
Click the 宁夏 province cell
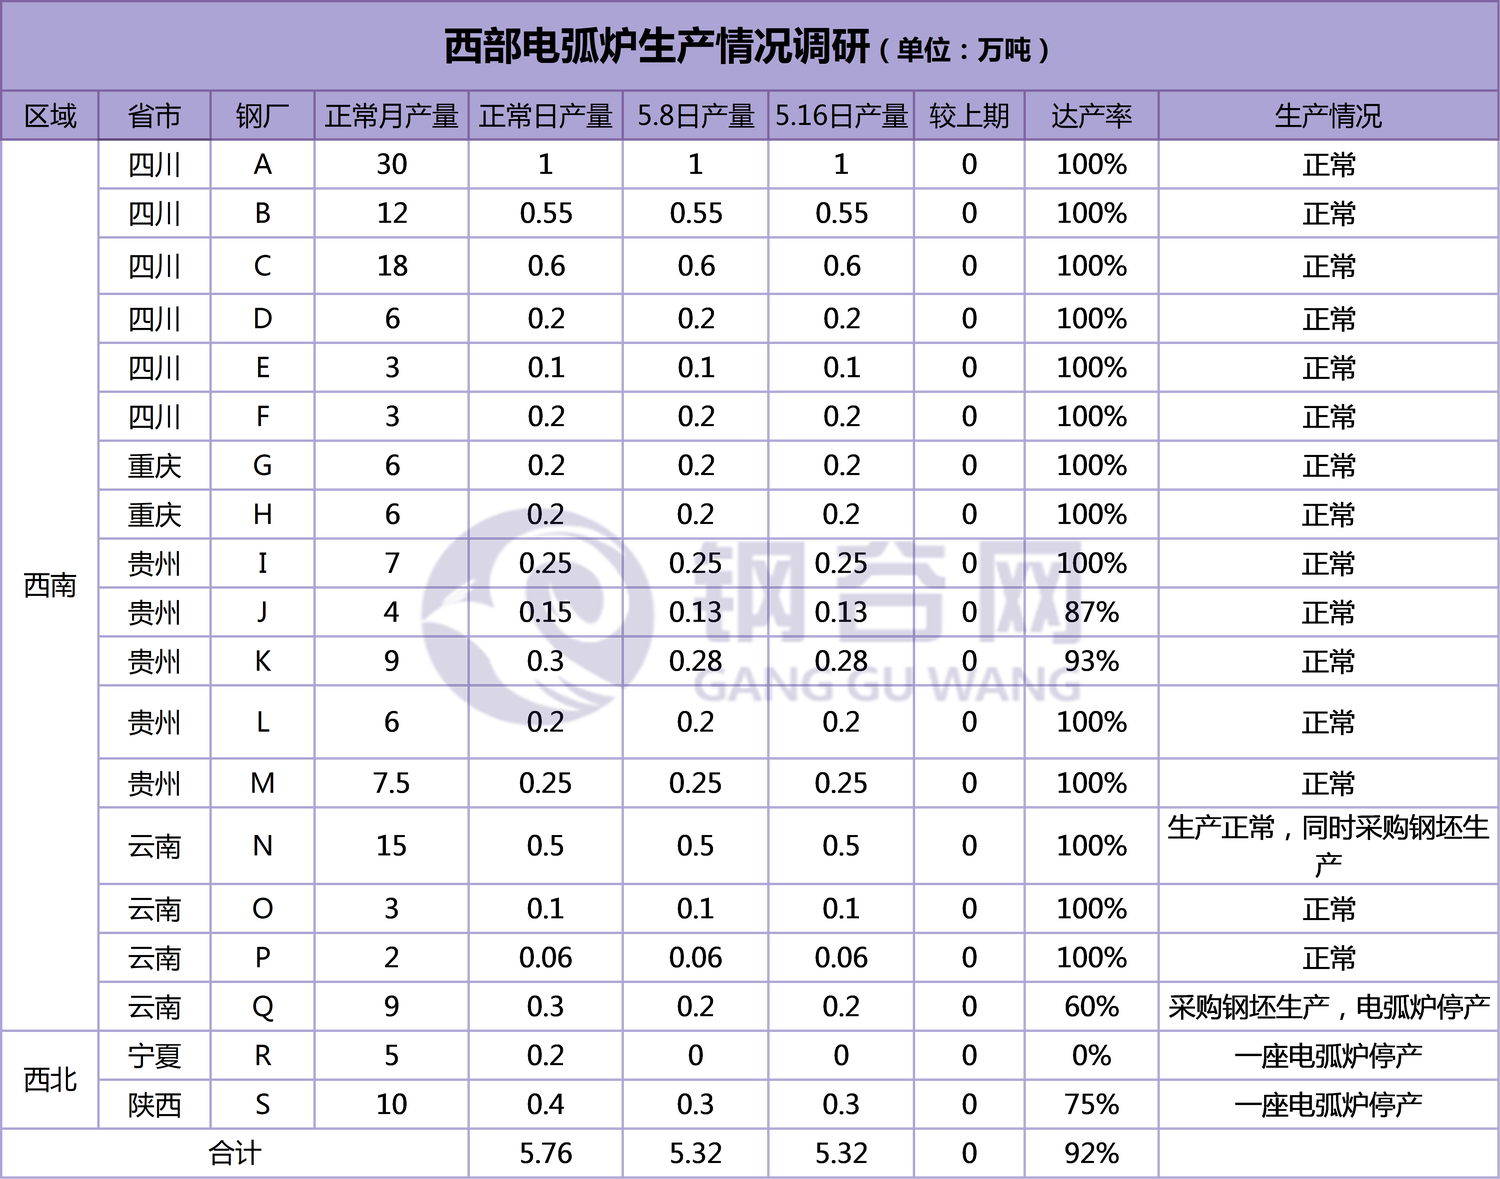click(155, 1056)
